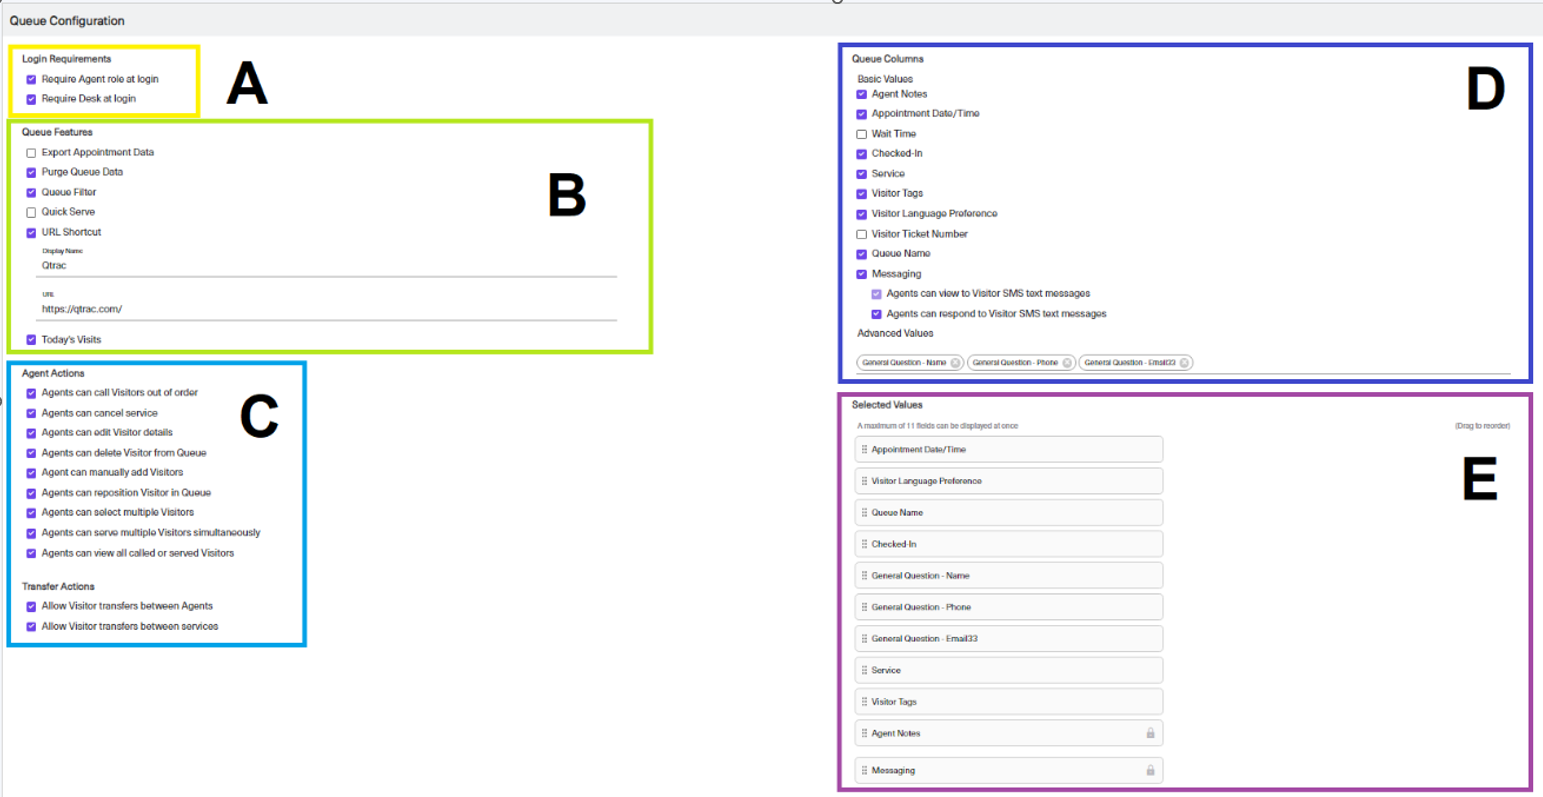
Task: Remove the General Question - Name chip
Action: tap(957, 362)
